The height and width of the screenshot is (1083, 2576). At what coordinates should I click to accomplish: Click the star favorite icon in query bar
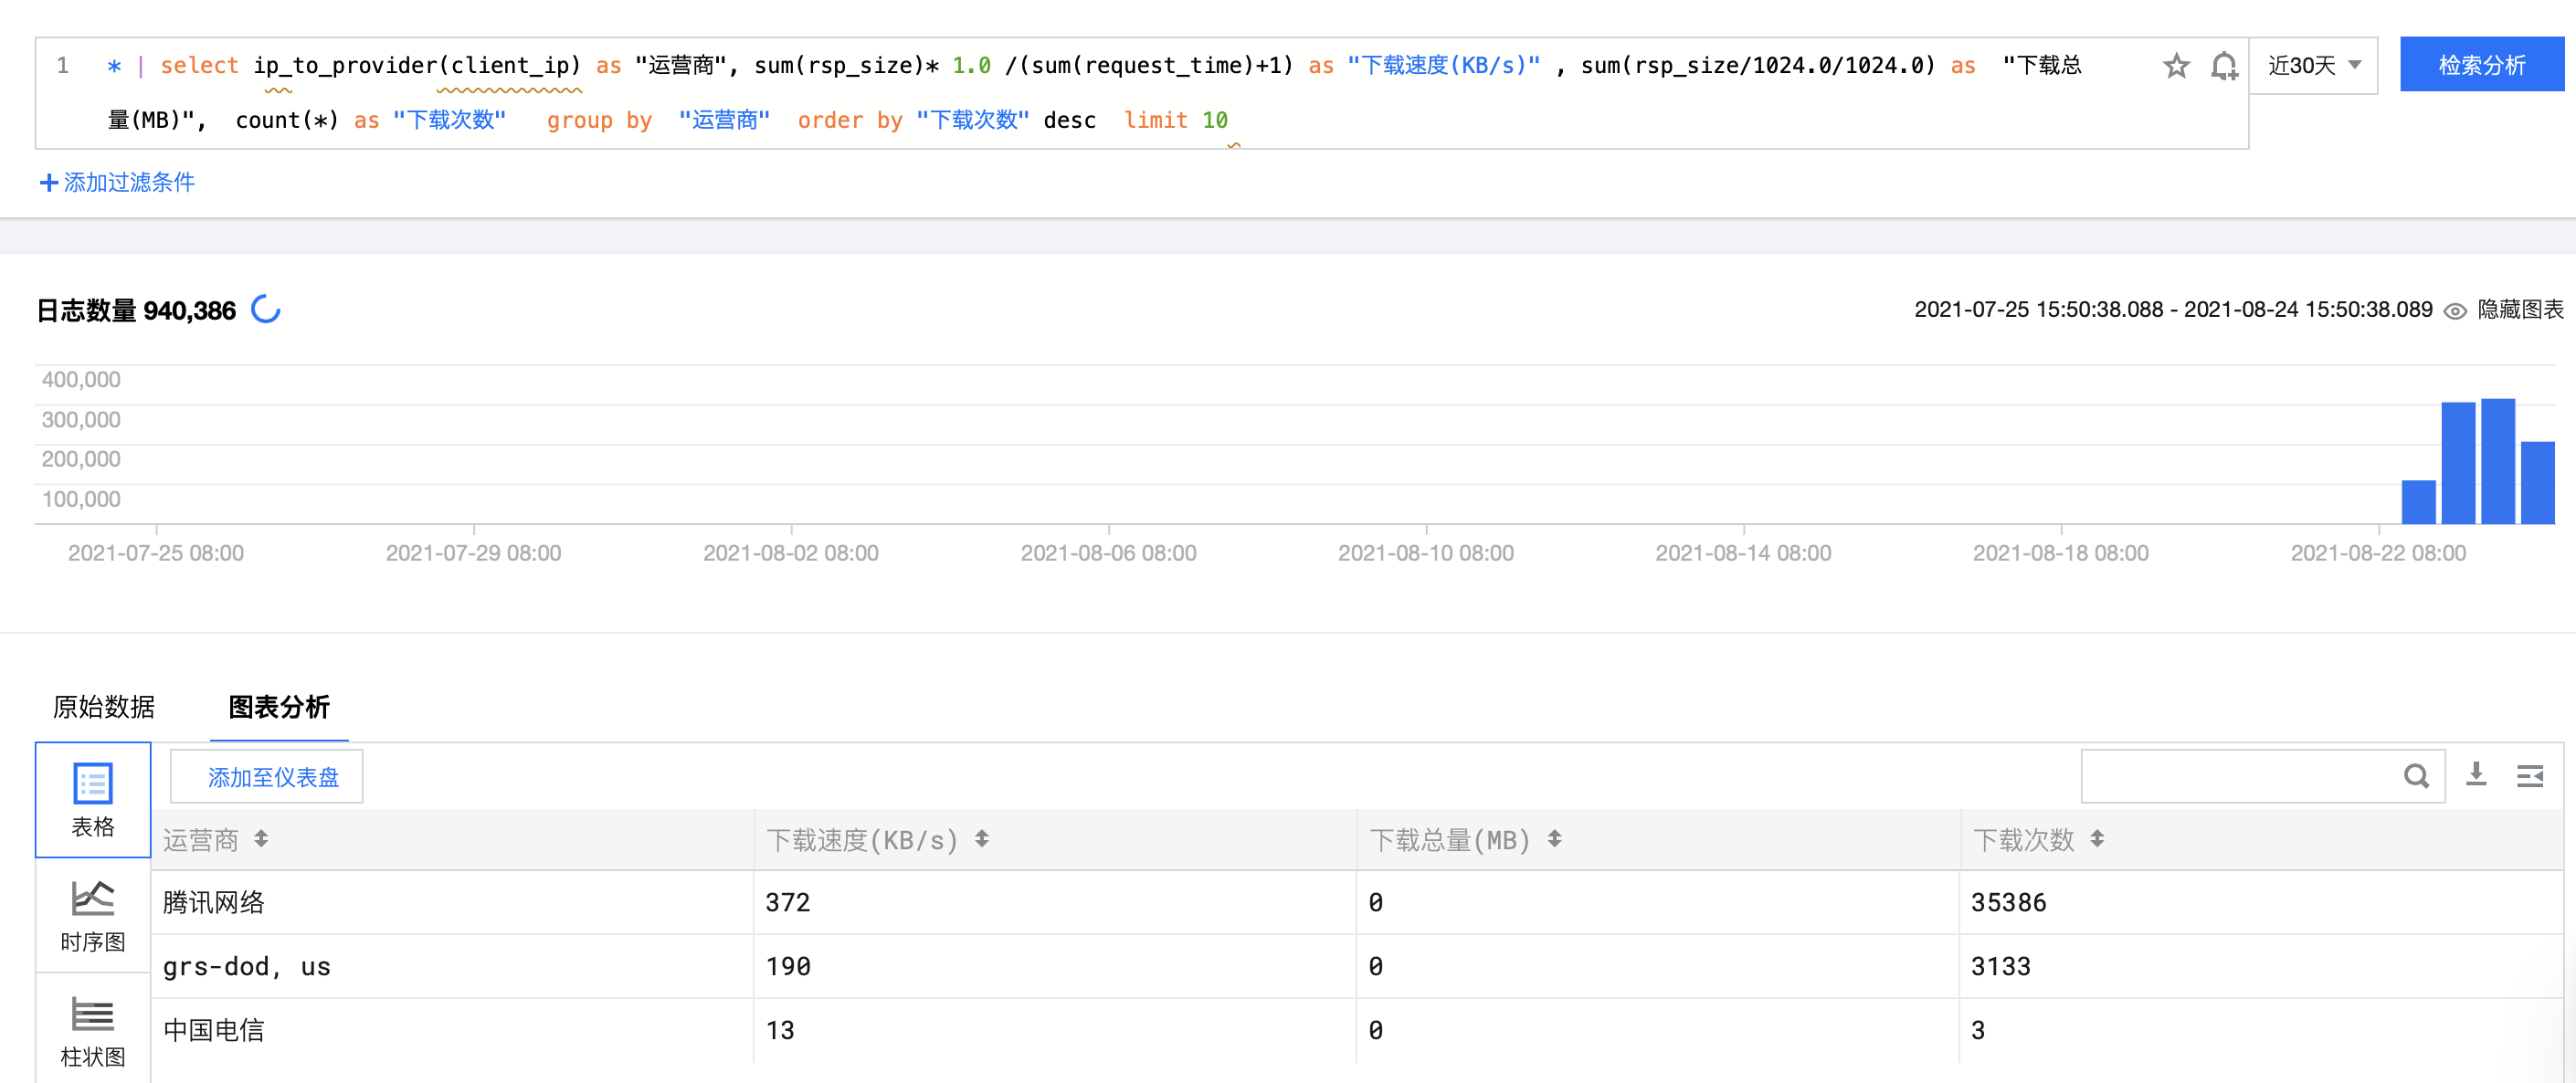click(x=2175, y=66)
